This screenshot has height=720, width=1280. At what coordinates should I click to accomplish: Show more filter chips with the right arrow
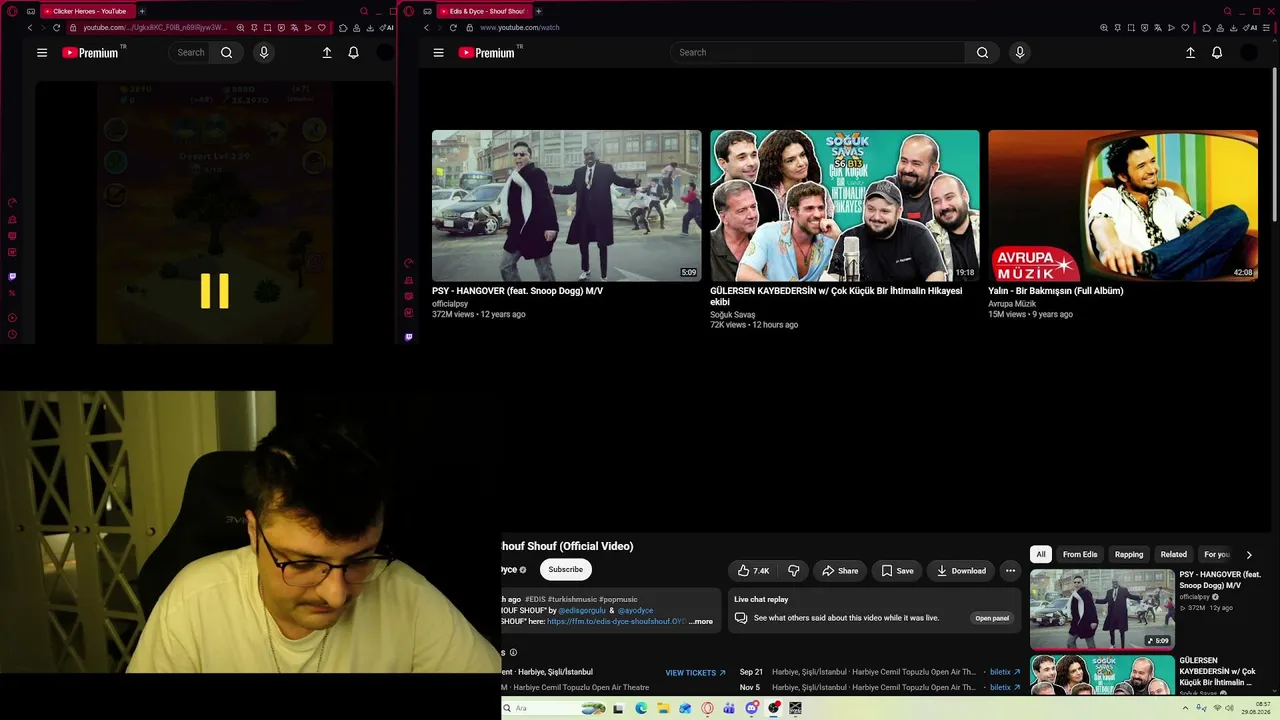pyautogui.click(x=1249, y=555)
